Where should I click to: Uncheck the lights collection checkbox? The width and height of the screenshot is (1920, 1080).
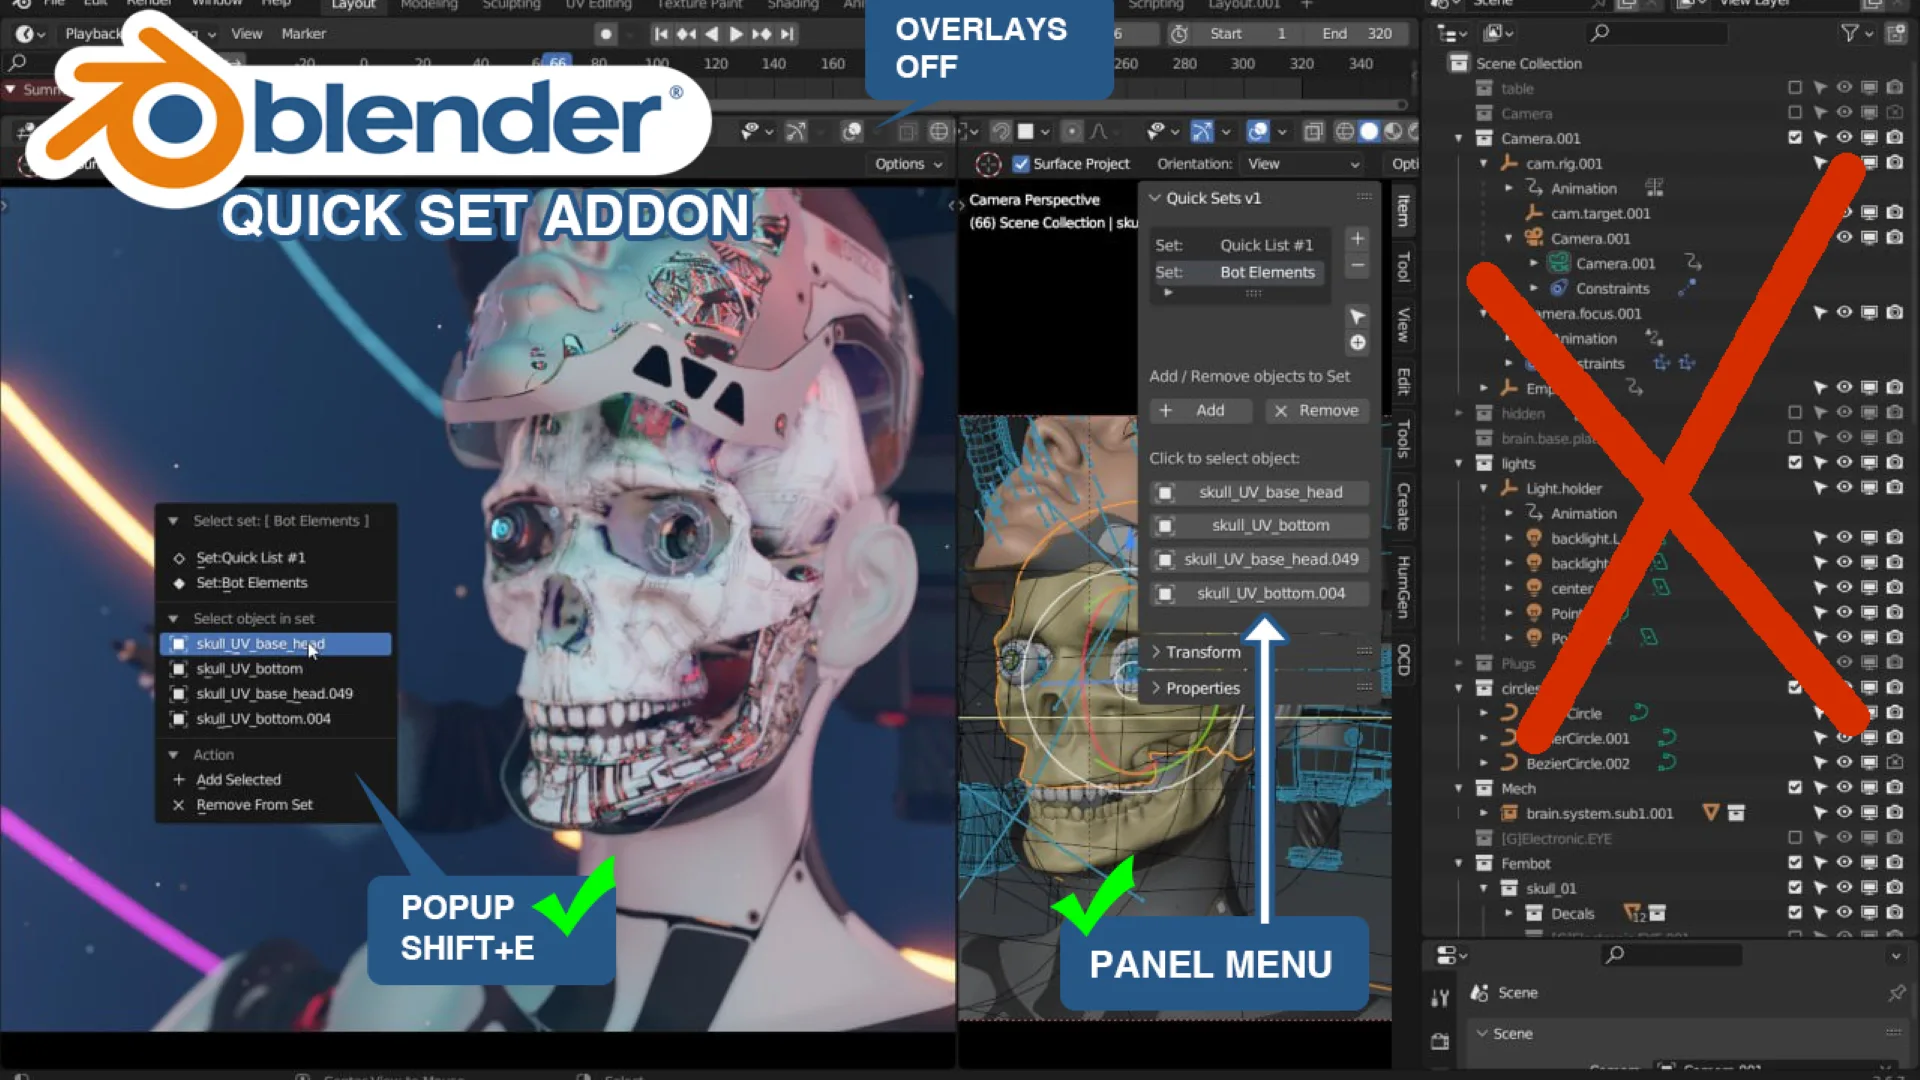point(1795,463)
